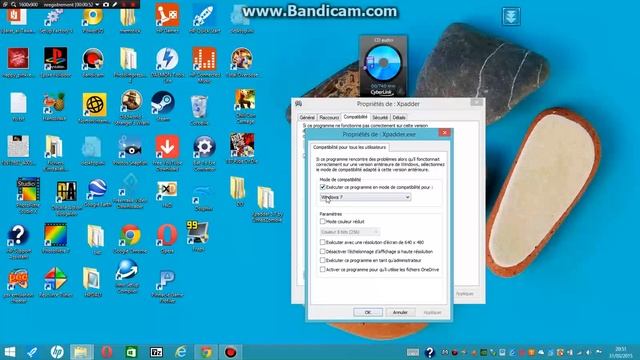Open the red download-arrow YouTube downloader shortcut
Image resolution: width=640 pixels, height=360 pixels.
(x=167, y=153)
